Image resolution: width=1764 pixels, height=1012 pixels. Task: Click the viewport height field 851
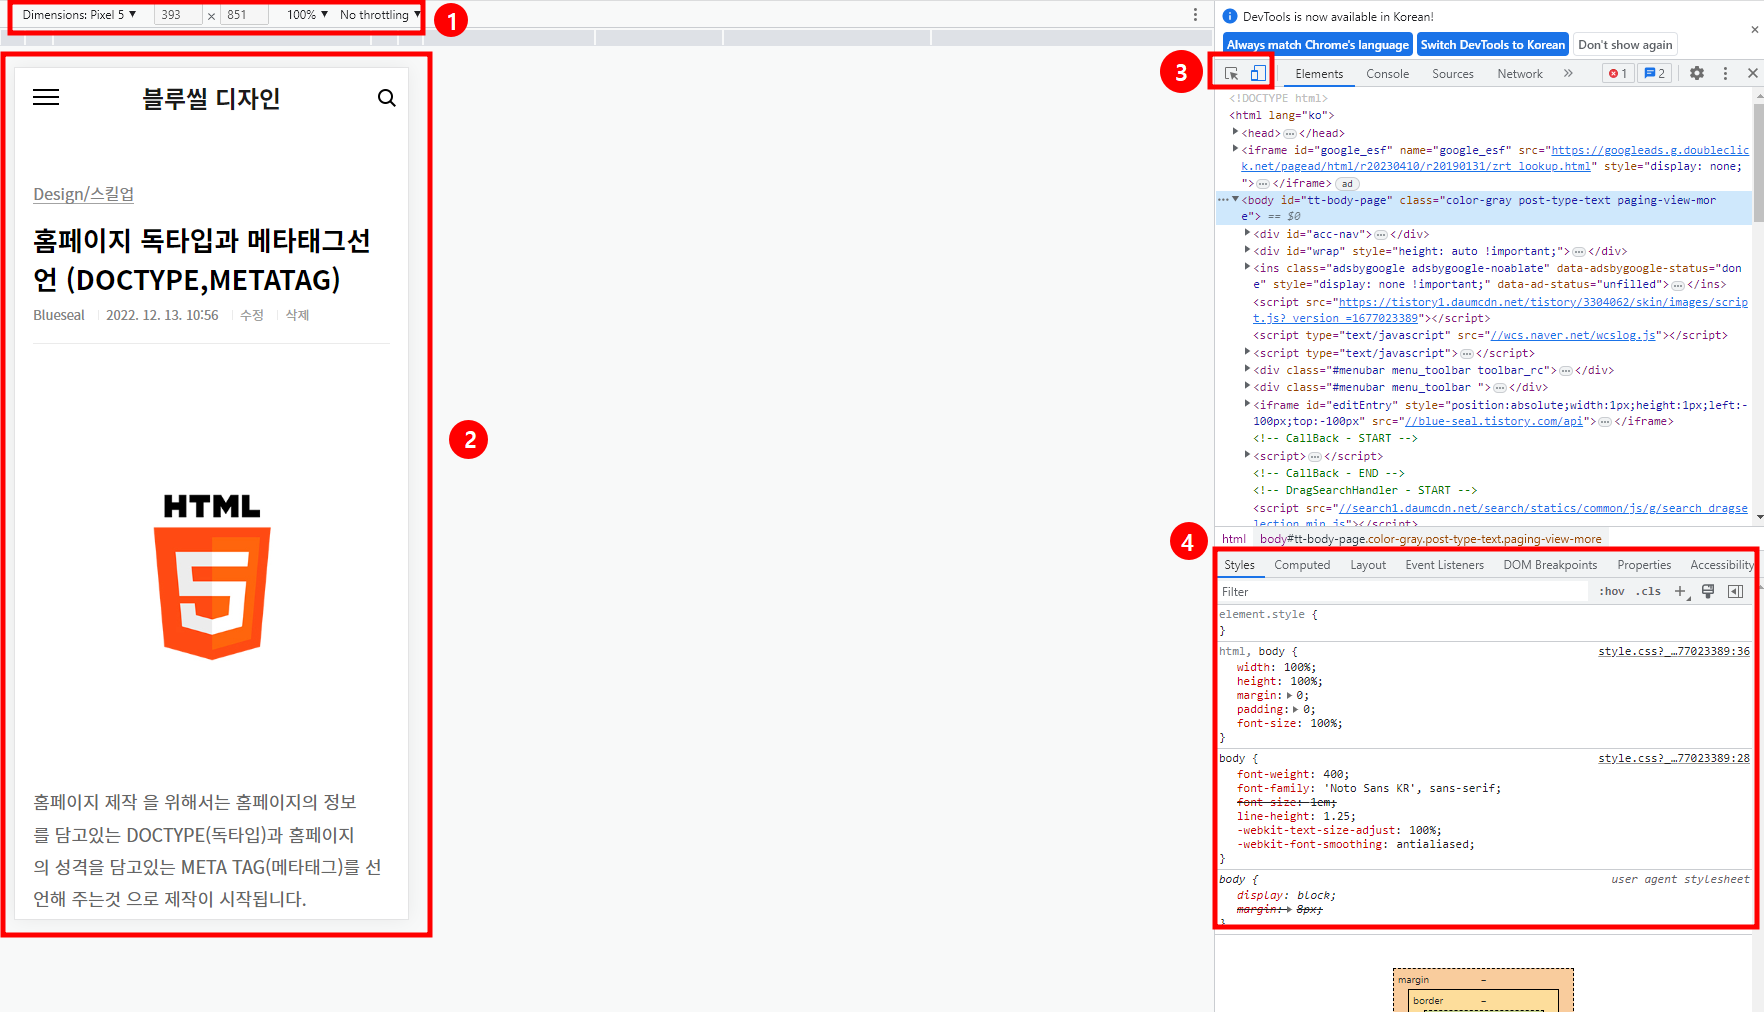tap(244, 15)
